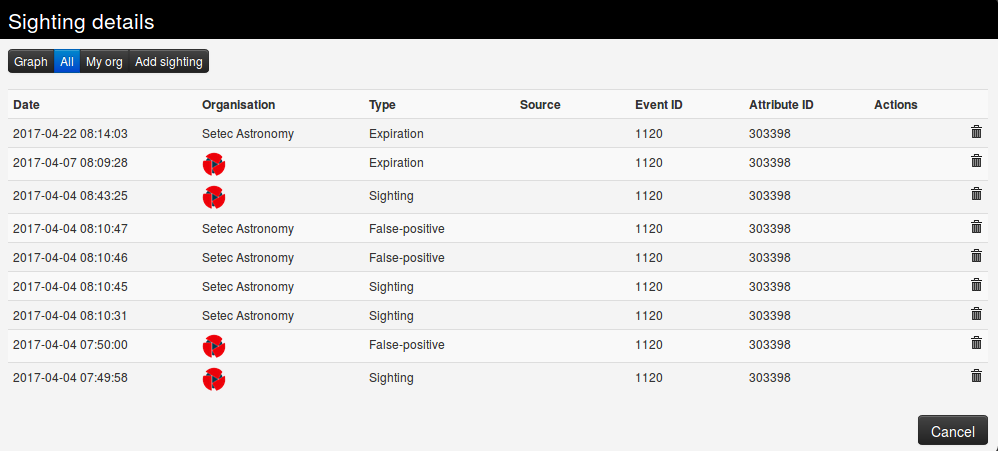The image size is (998, 451).
Task: Delete the 07:49:58 Sighting row
Action: (x=976, y=376)
